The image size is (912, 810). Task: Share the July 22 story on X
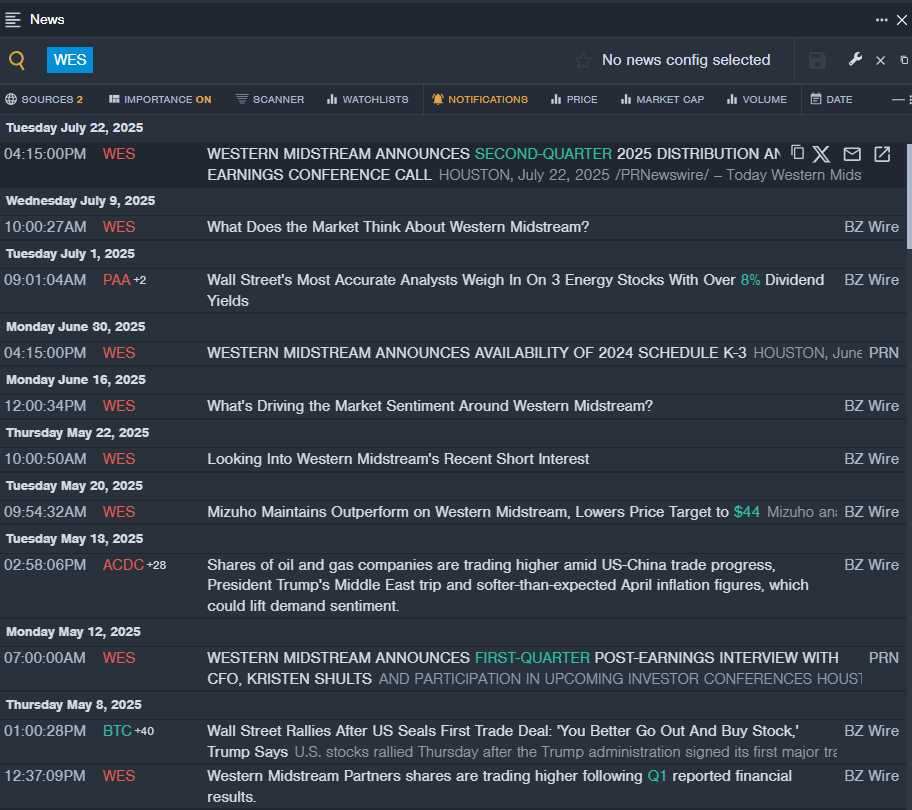point(821,154)
